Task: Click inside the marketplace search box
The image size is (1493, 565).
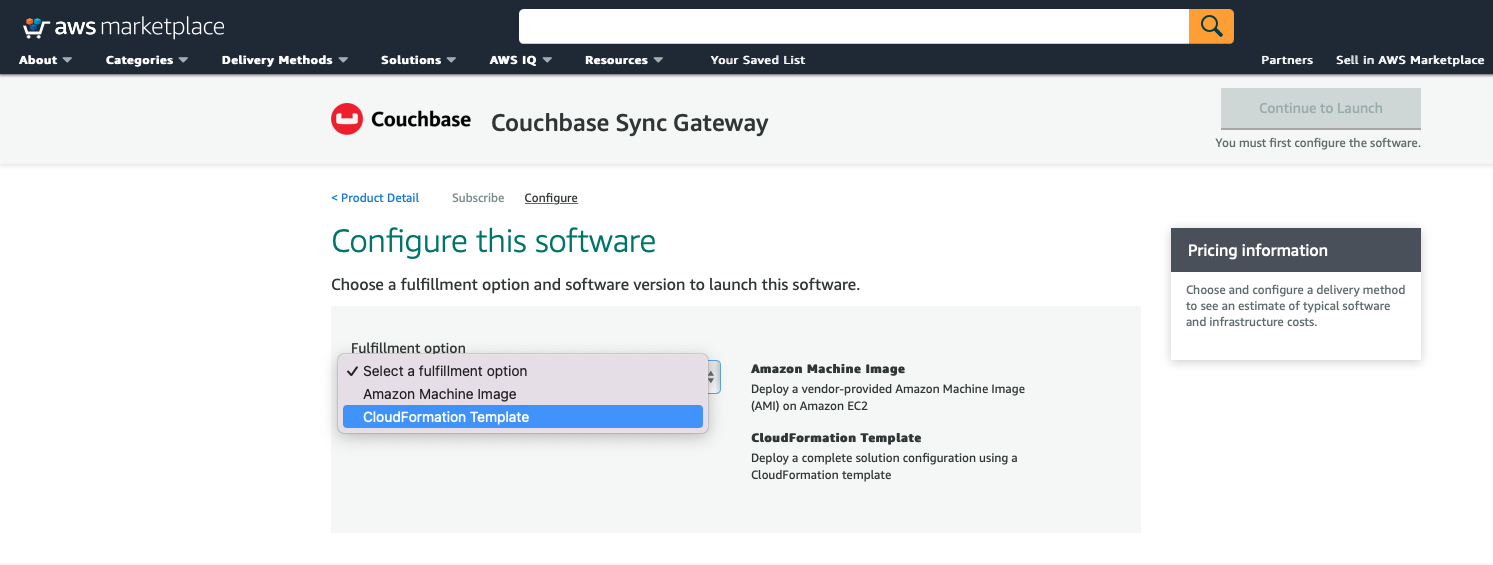Action: click(x=854, y=26)
